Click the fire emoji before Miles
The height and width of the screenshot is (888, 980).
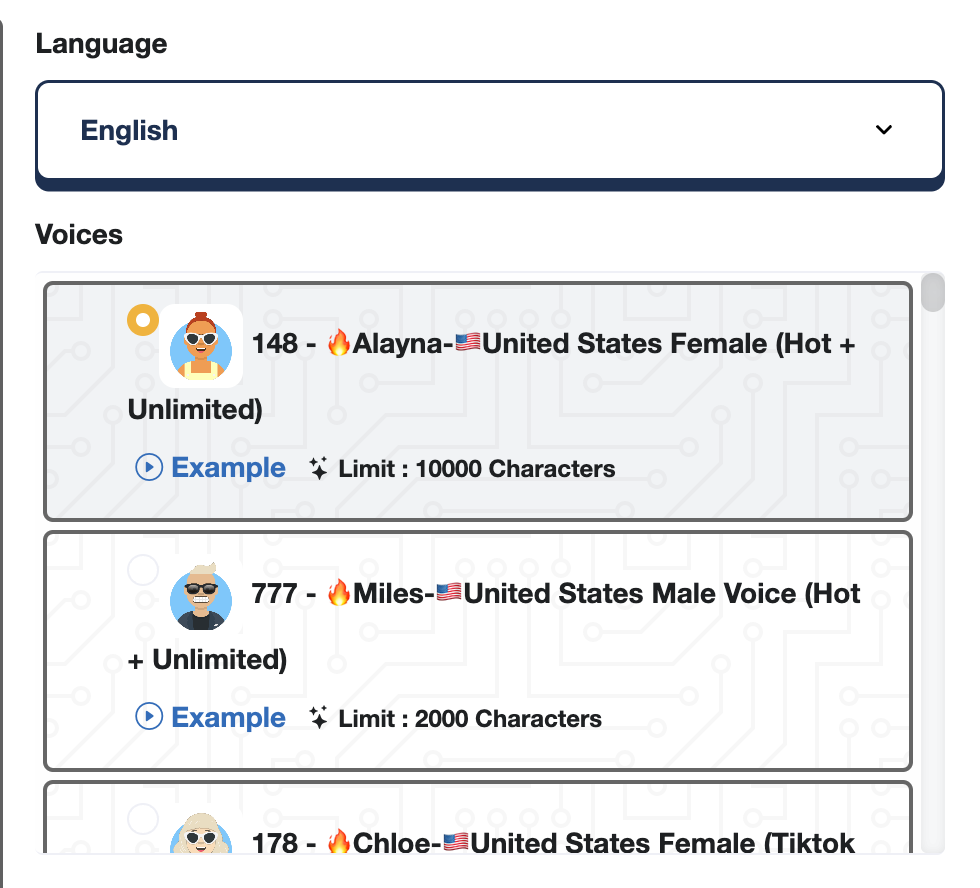click(x=339, y=594)
